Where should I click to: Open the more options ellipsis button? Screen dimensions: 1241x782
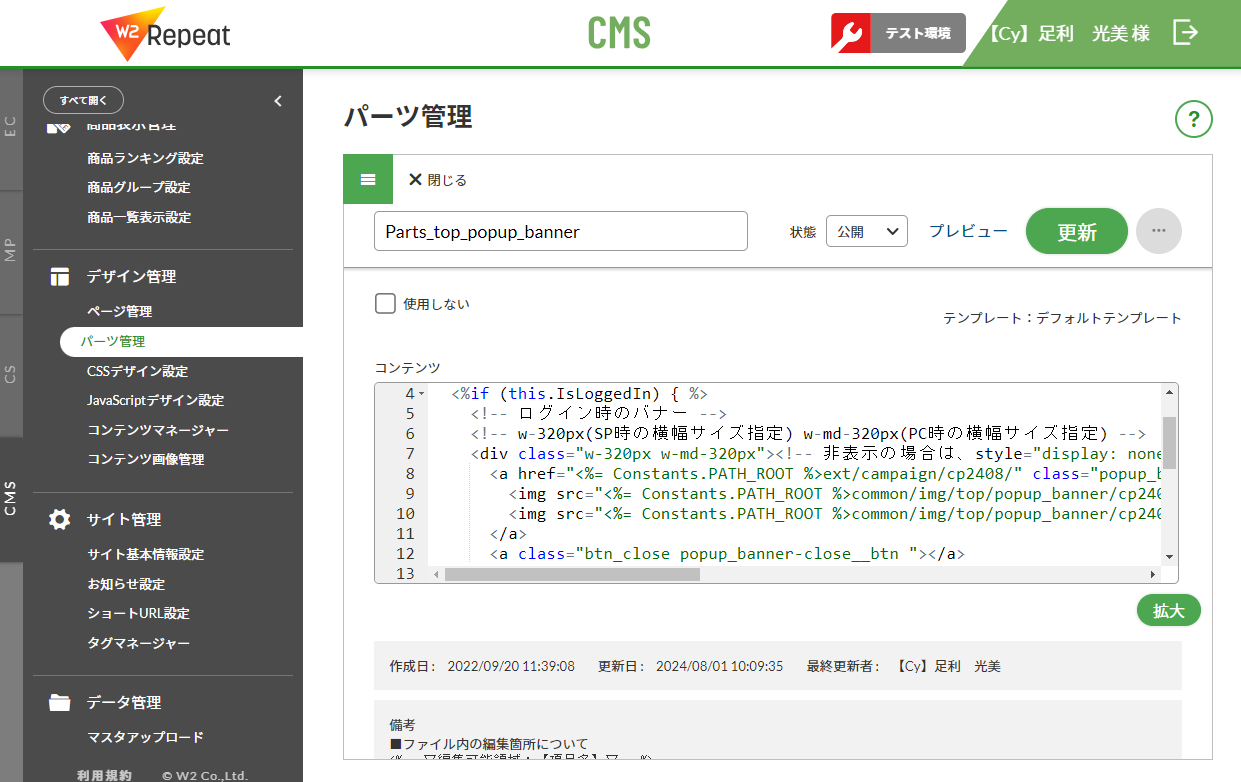1159,231
